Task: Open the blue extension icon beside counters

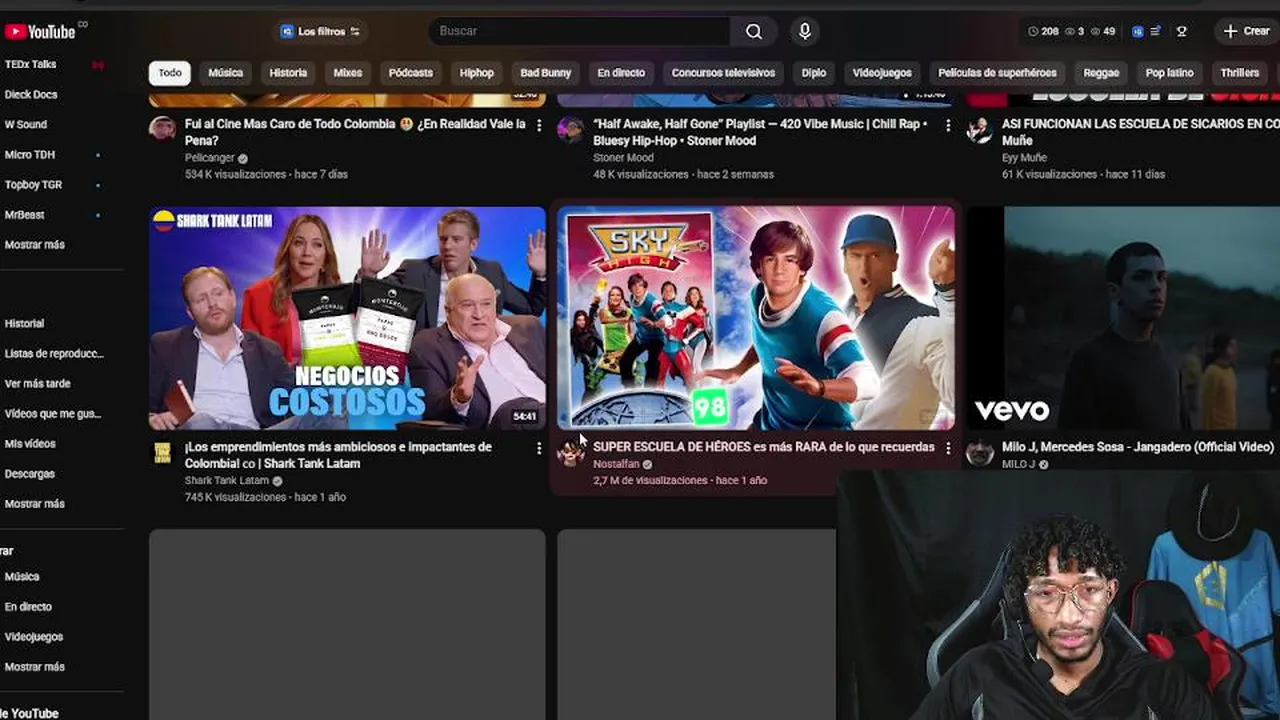Action: click(1137, 31)
